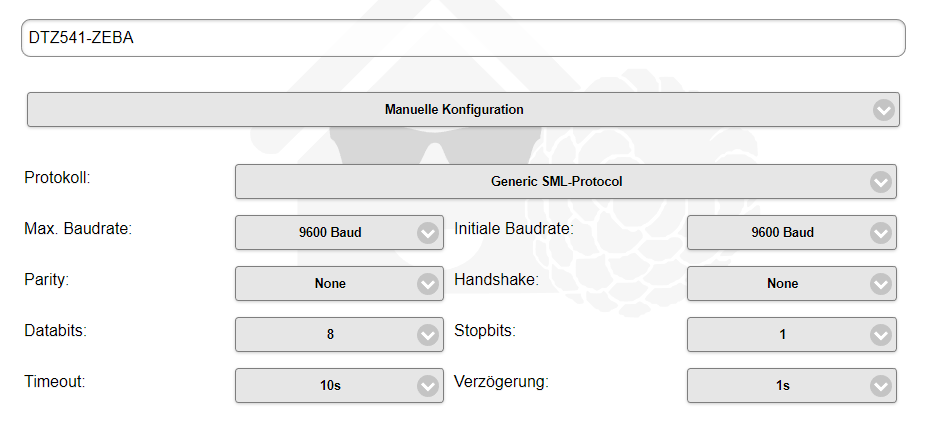Click the chevron icon of the Databits selector
Viewport: 925px width, 430px height.
tap(428, 335)
